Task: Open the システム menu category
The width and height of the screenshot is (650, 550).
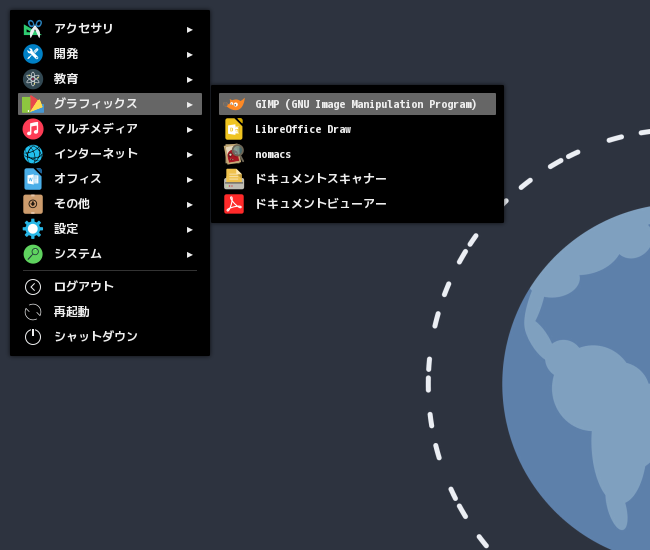Action: coord(110,254)
